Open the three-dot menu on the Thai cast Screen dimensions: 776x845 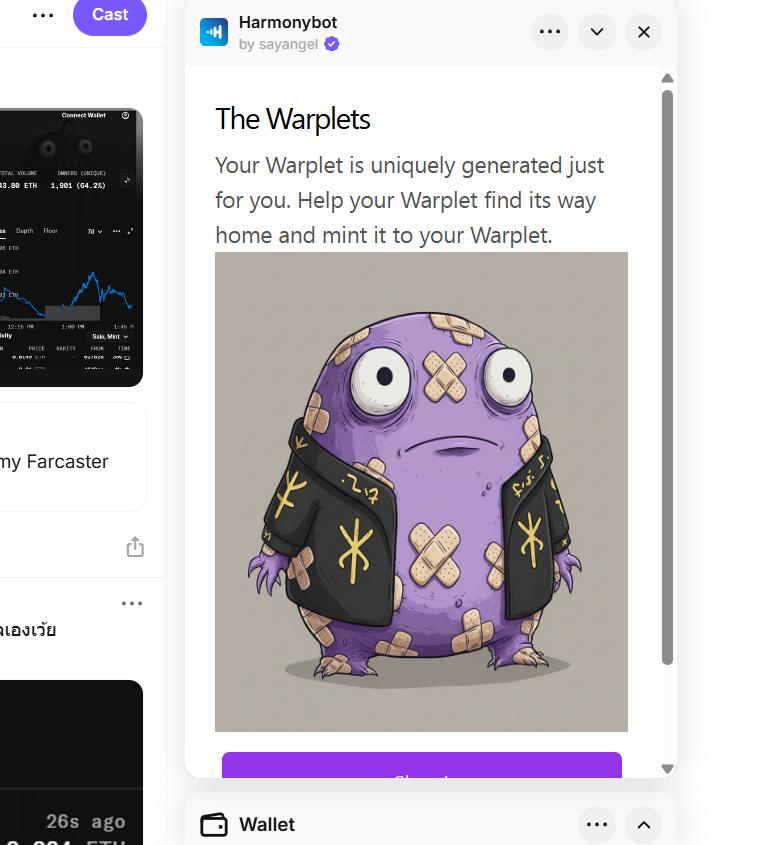pos(132,603)
